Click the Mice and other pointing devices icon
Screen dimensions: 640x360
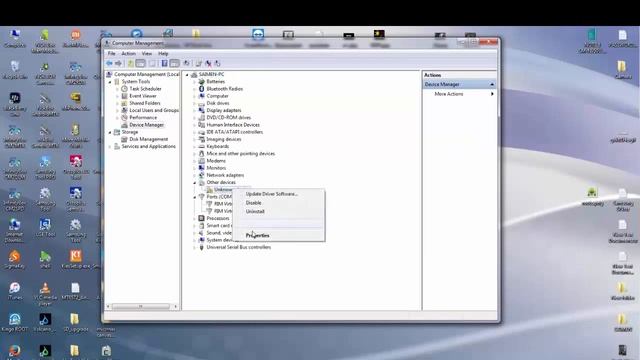201,153
